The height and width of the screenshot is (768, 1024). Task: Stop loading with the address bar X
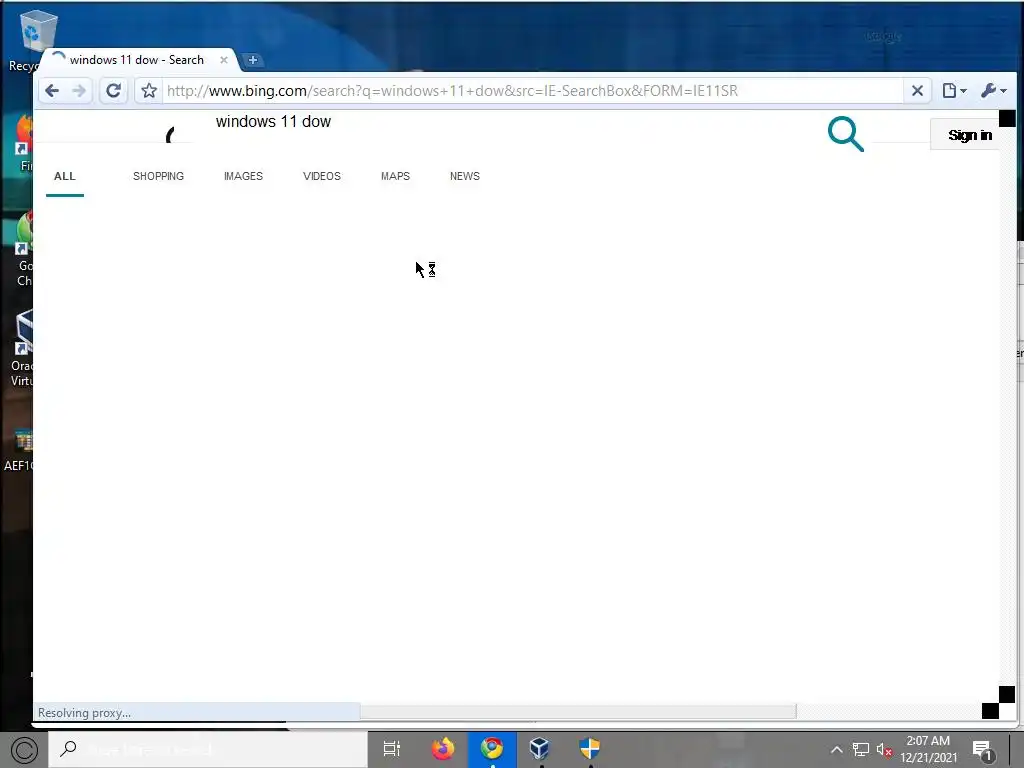click(x=917, y=91)
